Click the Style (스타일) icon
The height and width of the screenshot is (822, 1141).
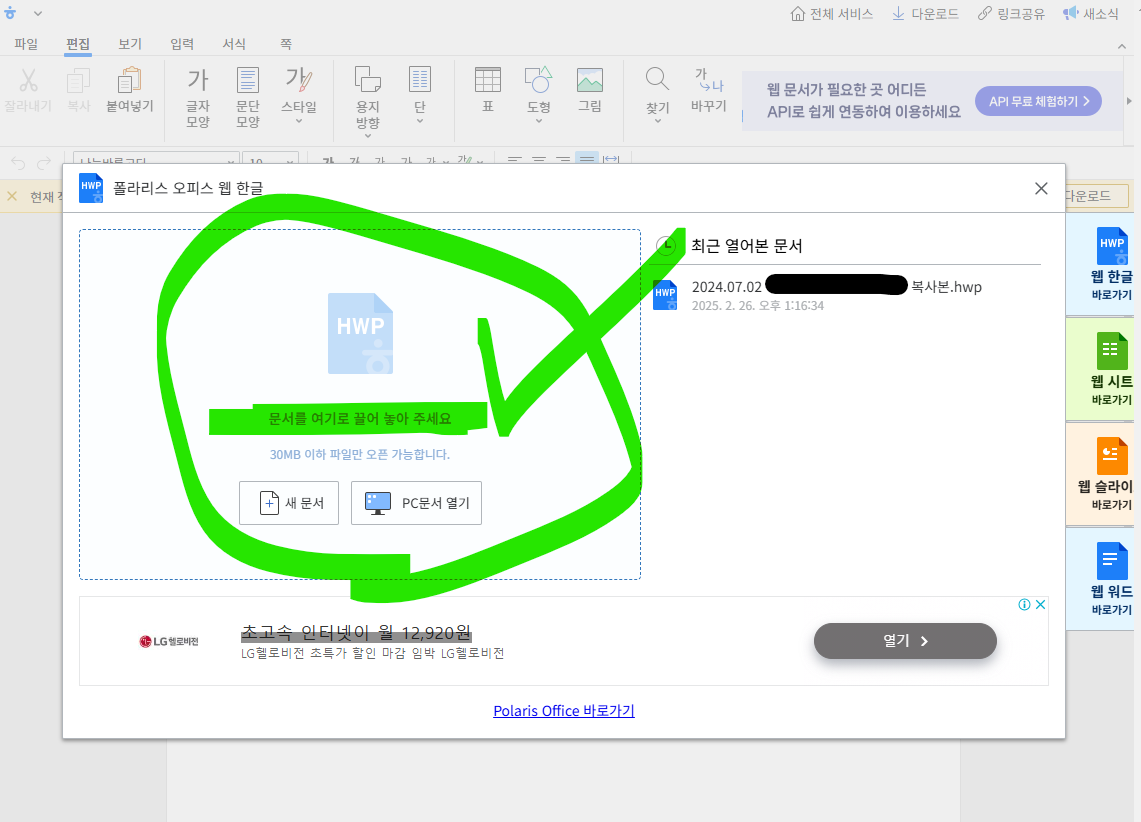coord(299,80)
